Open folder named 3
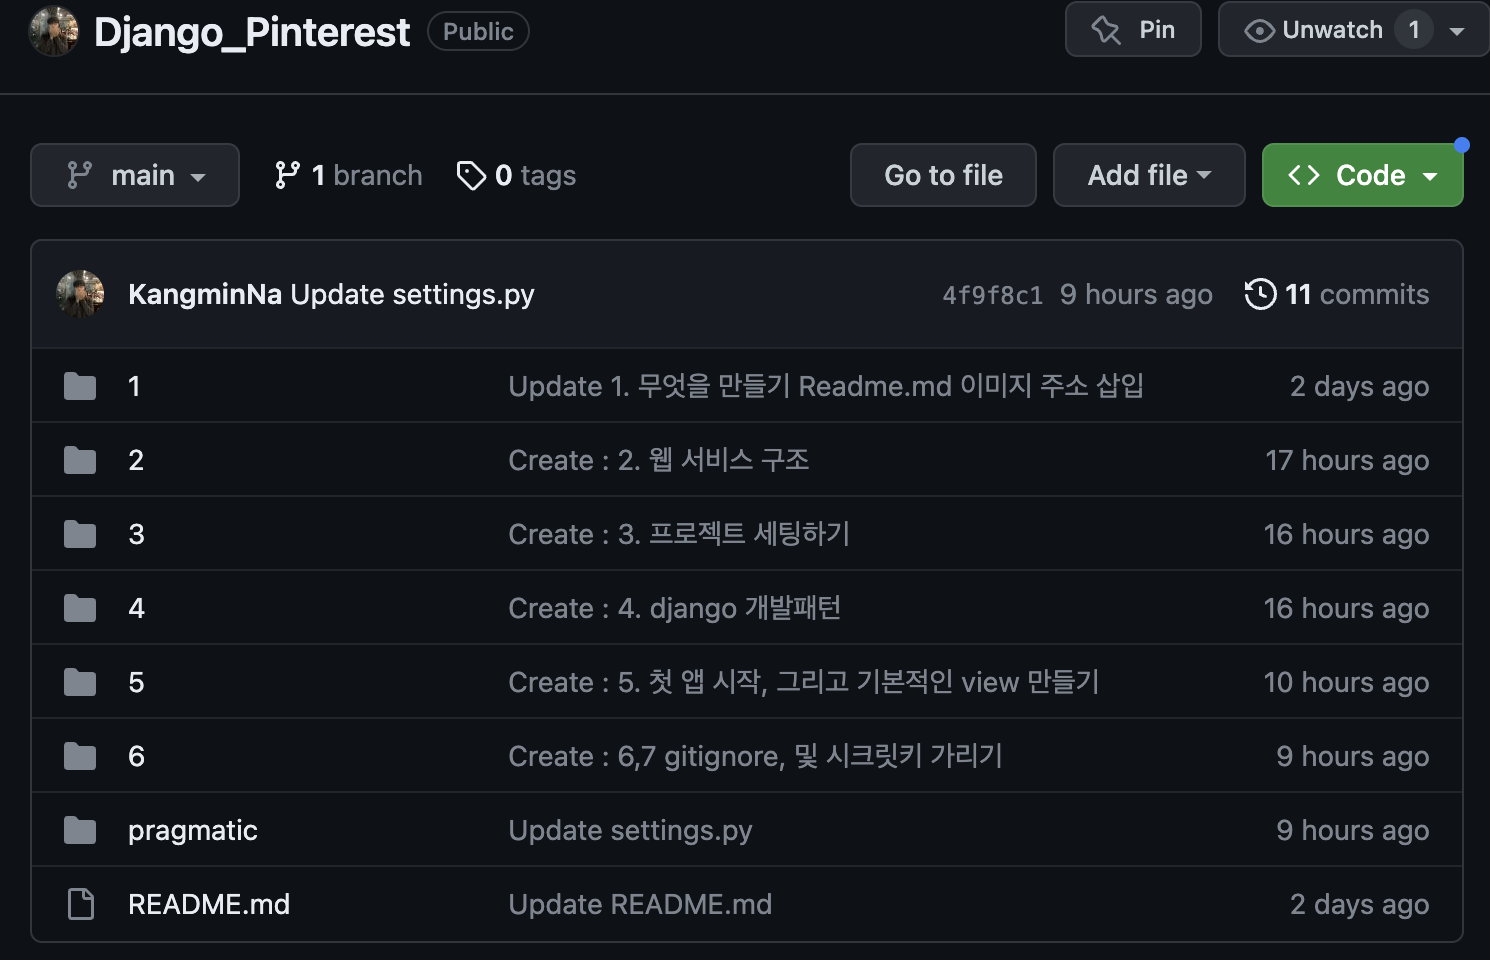This screenshot has height=960, width=1490. click(136, 534)
